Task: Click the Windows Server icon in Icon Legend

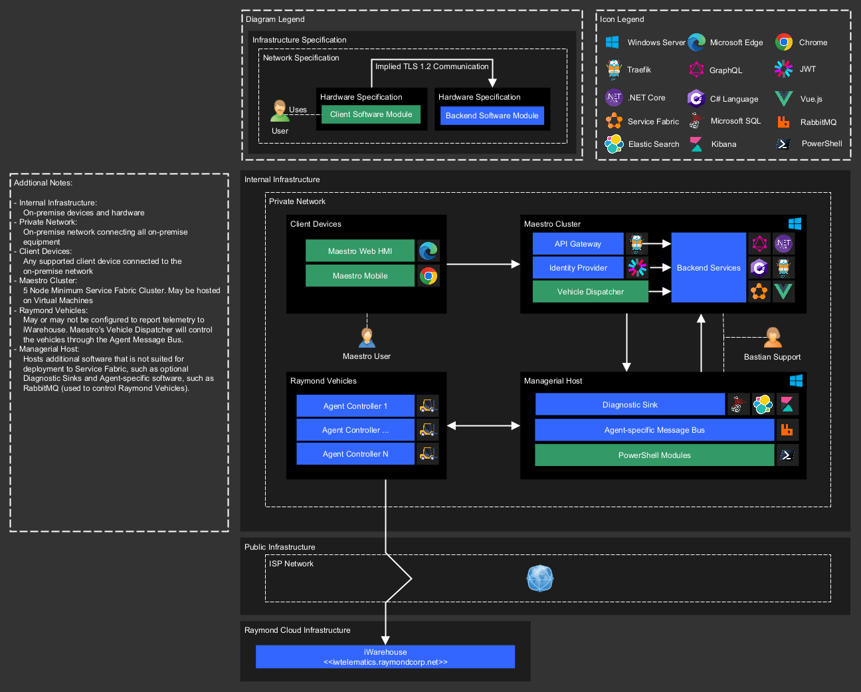Action: [613, 43]
